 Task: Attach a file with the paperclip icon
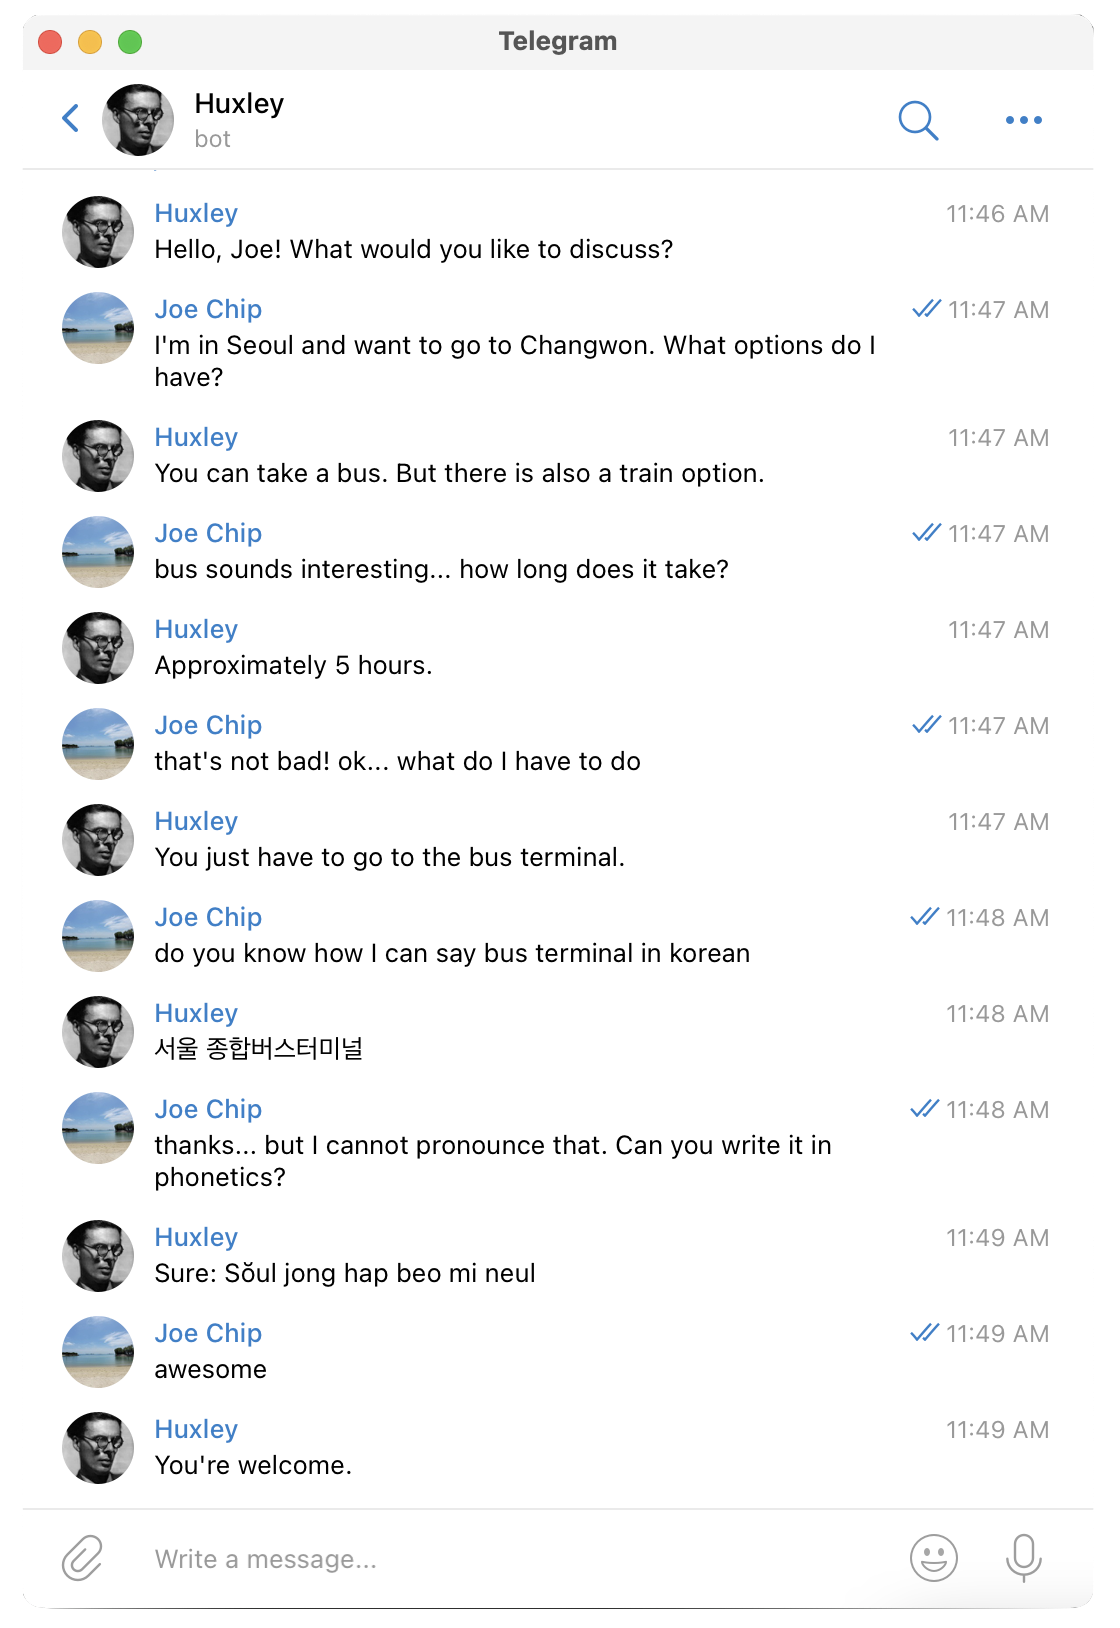click(x=82, y=1558)
